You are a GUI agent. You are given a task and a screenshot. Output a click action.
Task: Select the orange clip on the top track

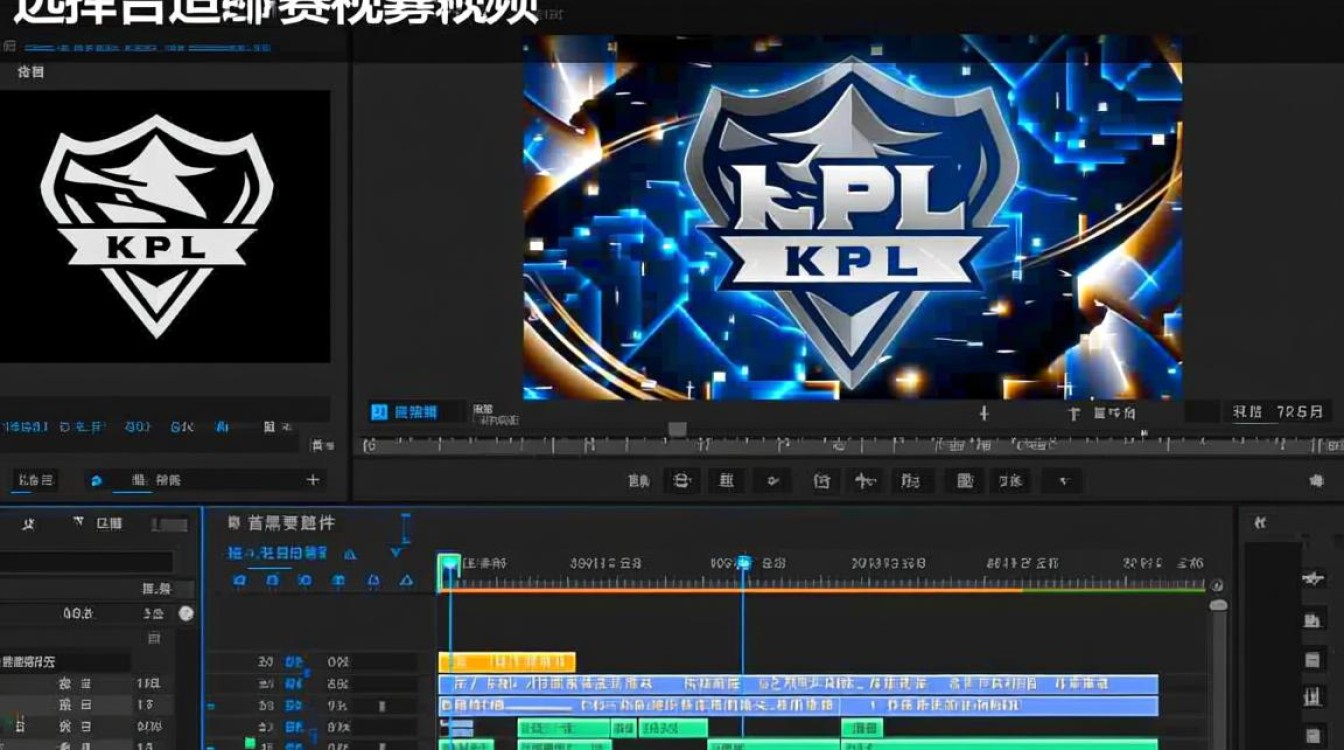point(507,662)
